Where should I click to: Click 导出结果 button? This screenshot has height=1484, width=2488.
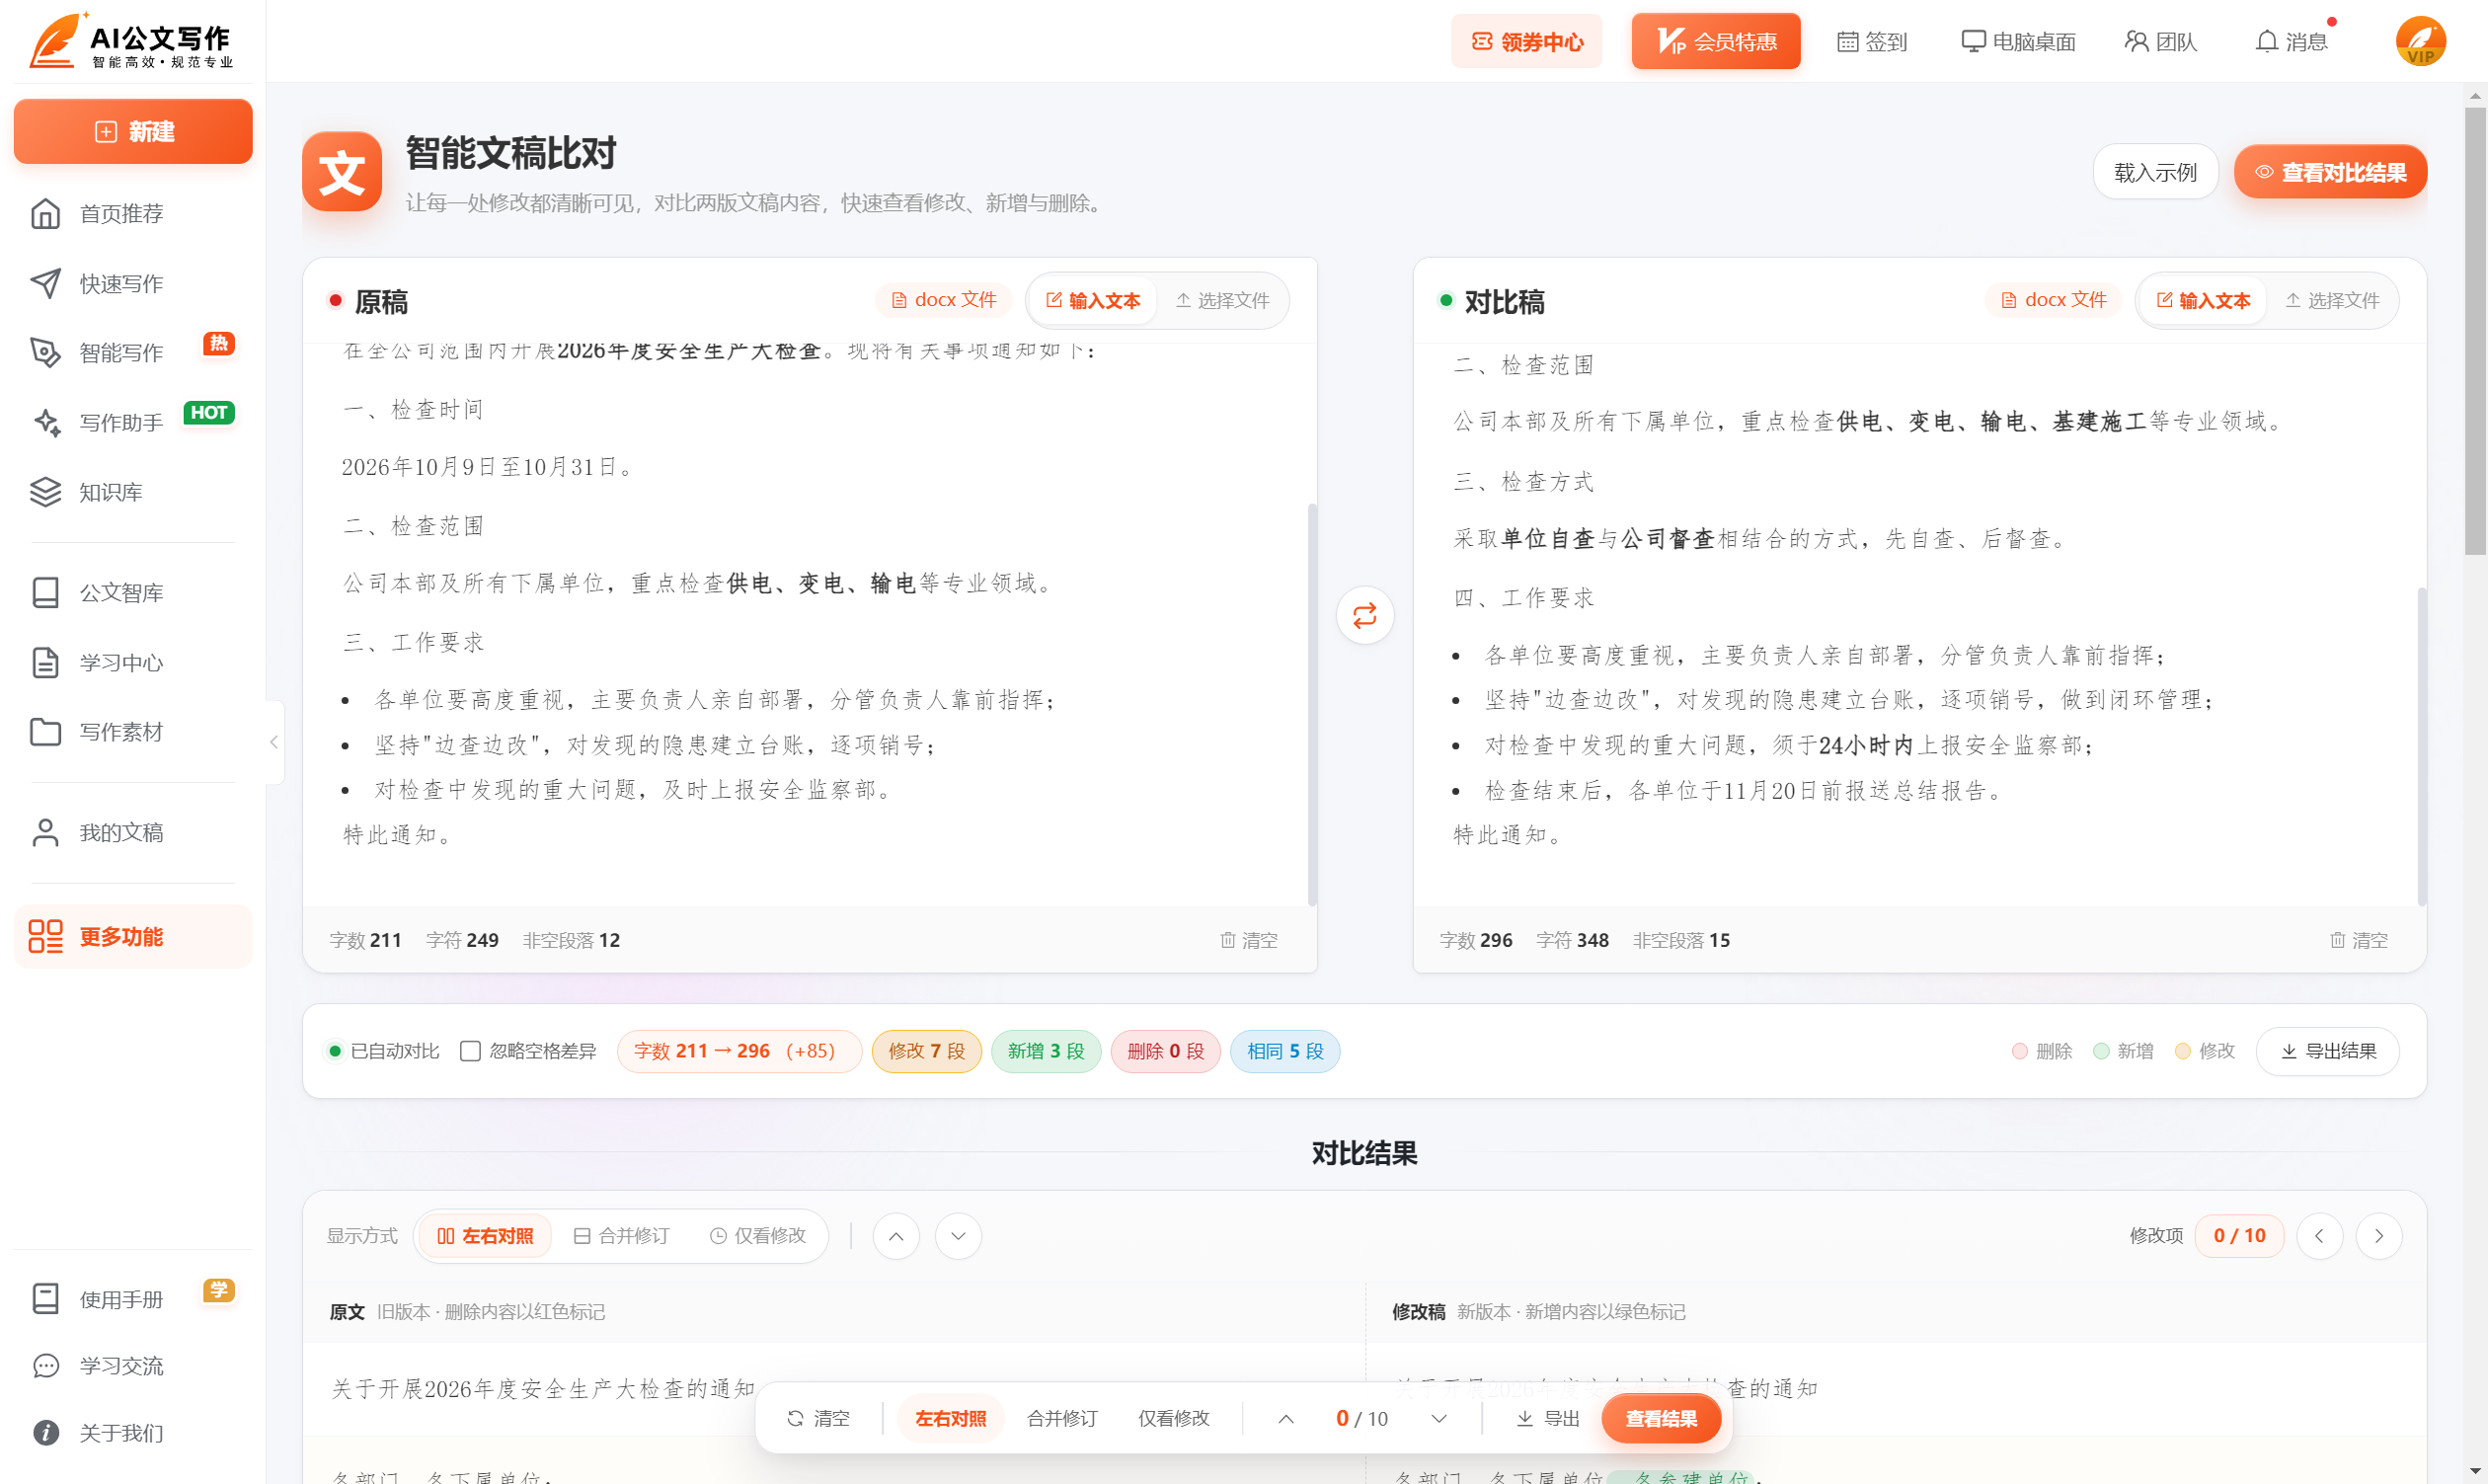[x=2327, y=1051]
